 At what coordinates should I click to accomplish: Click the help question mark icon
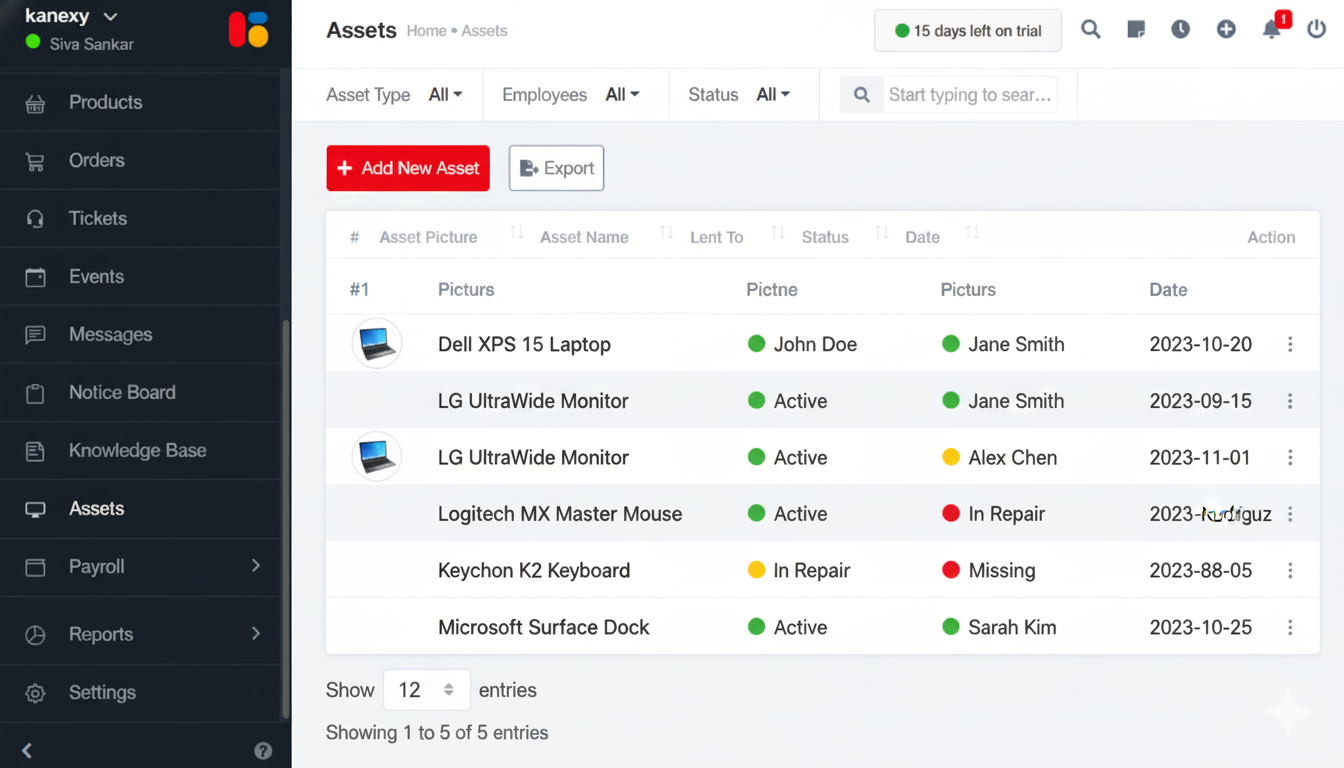(263, 751)
